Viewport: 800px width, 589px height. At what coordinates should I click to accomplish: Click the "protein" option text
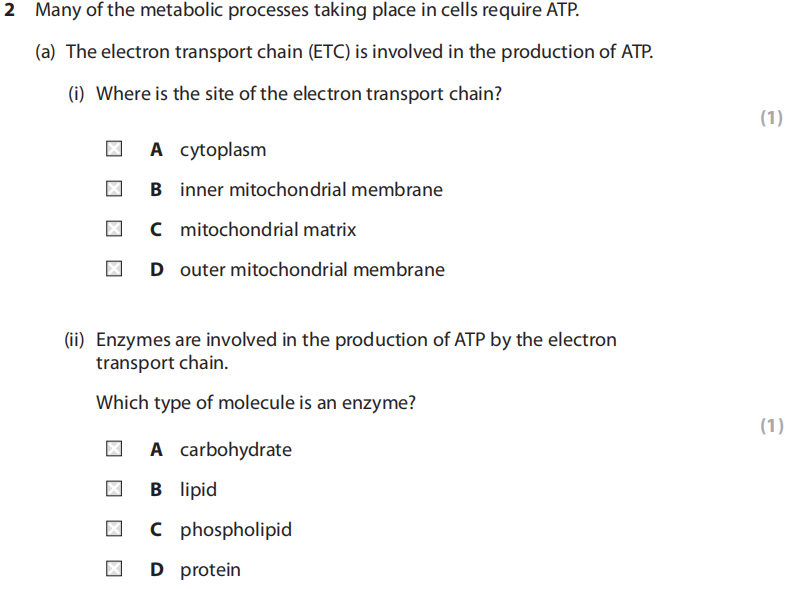click(210, 570)
